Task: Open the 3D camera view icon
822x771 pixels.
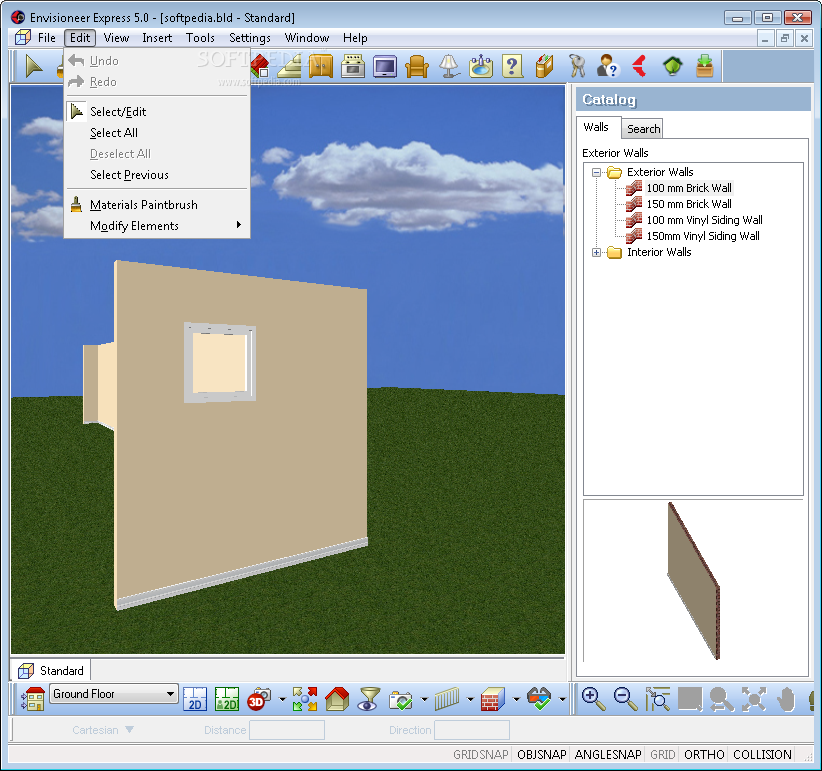Action: click(259, 699)
